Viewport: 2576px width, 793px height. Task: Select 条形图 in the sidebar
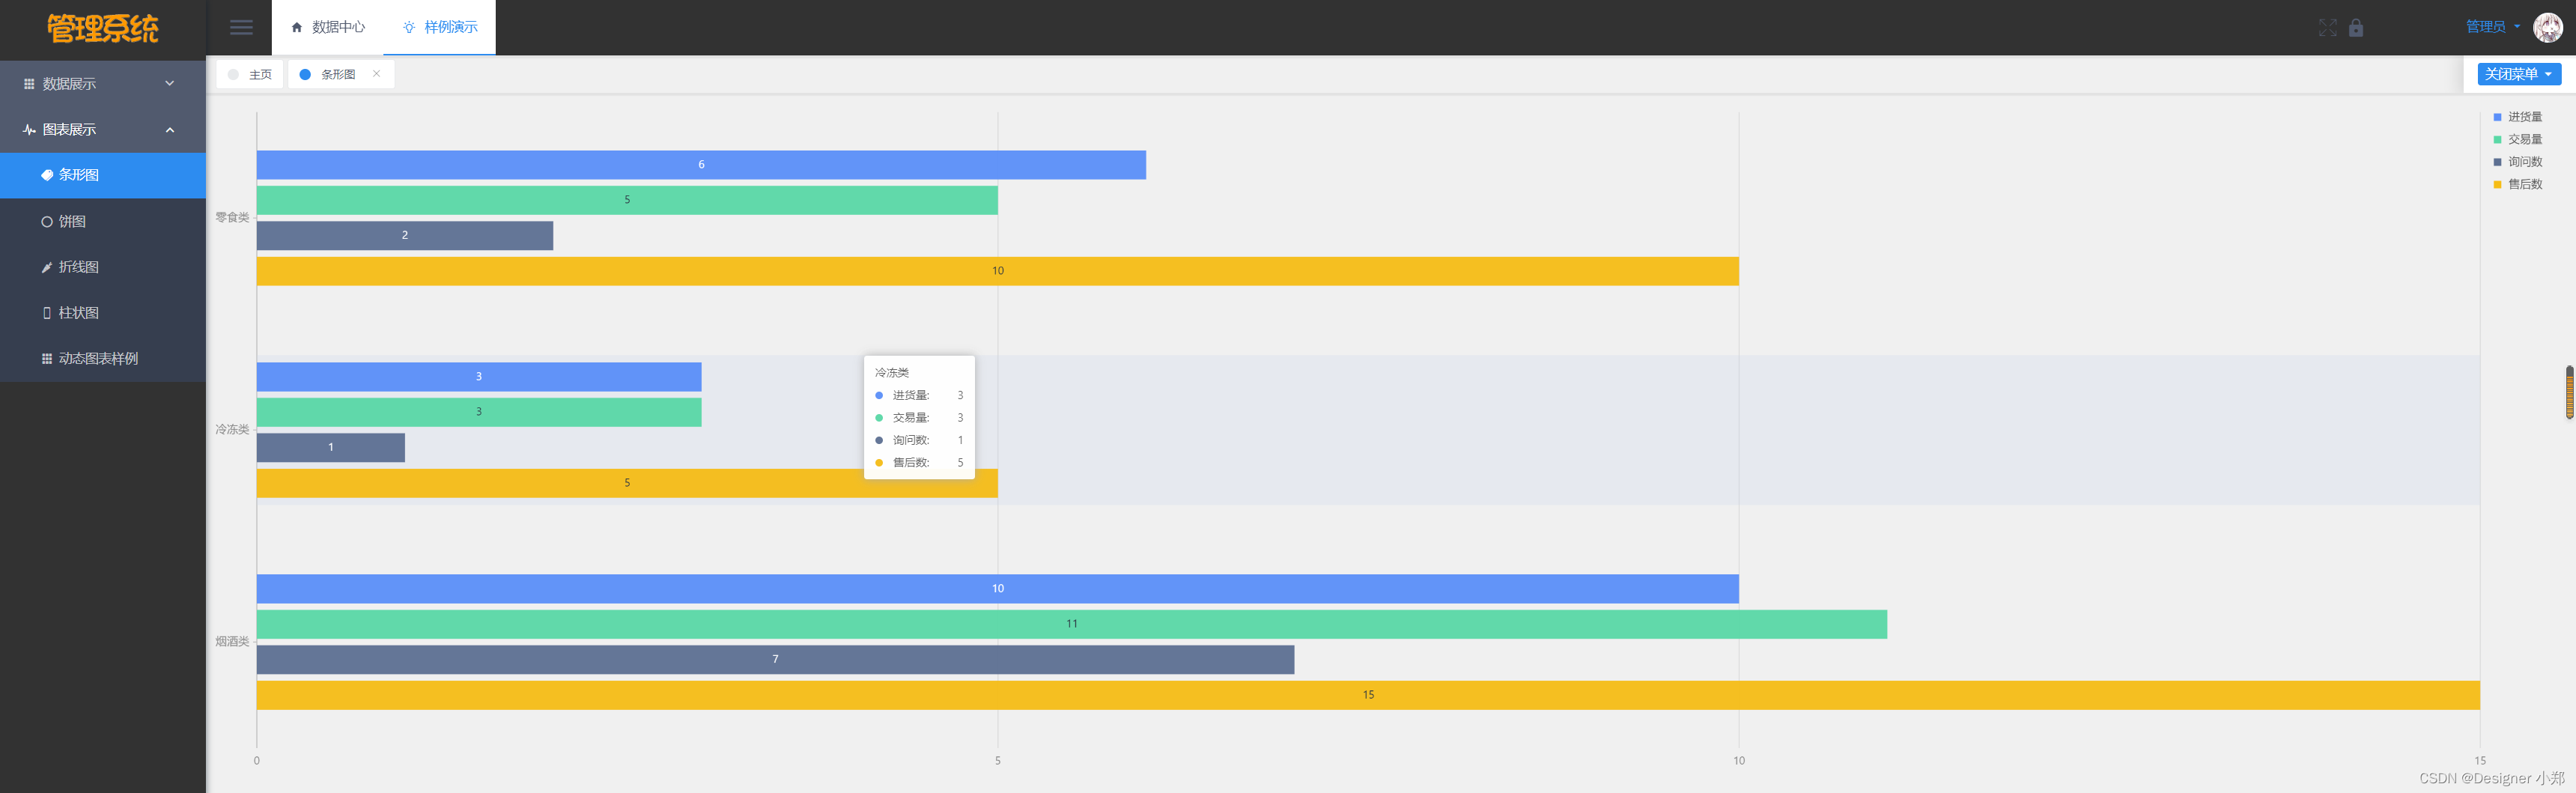click(x=78, y=175)
